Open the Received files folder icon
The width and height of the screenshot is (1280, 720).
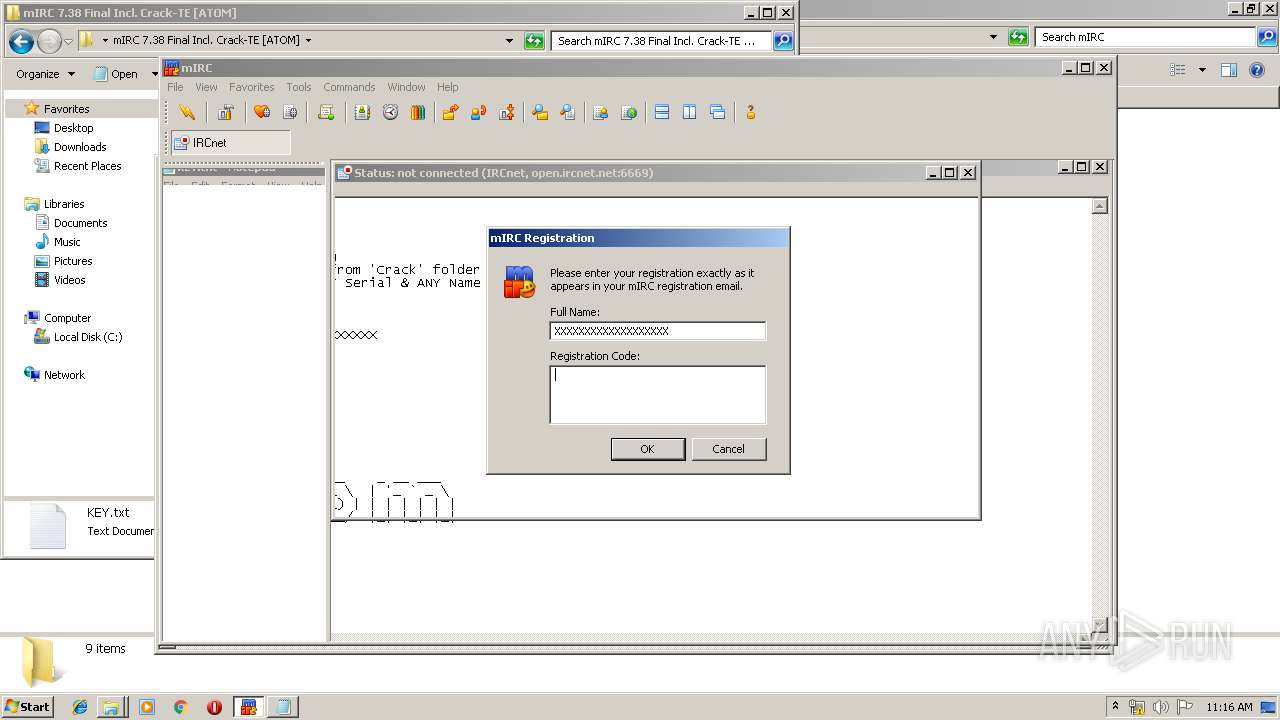[540, 112]
